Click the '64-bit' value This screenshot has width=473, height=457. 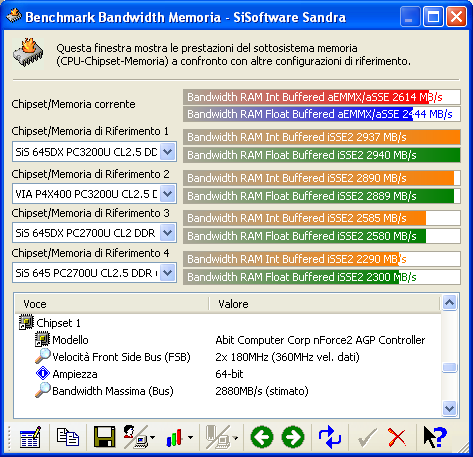tap(229, 374)
